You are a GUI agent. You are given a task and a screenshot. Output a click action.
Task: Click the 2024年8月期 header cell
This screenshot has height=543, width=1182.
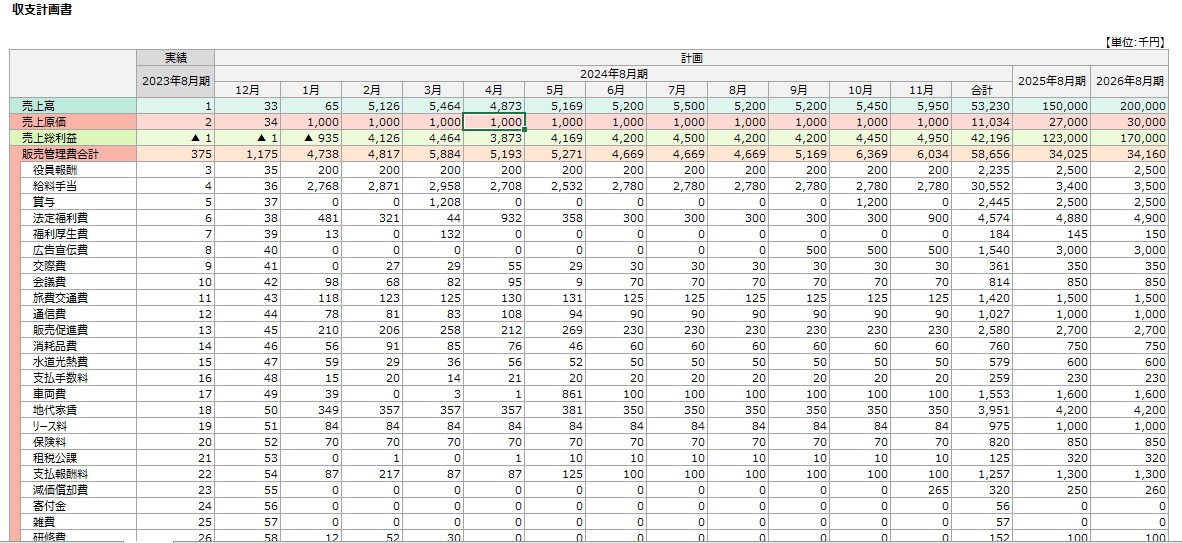(x=613, y=74)
